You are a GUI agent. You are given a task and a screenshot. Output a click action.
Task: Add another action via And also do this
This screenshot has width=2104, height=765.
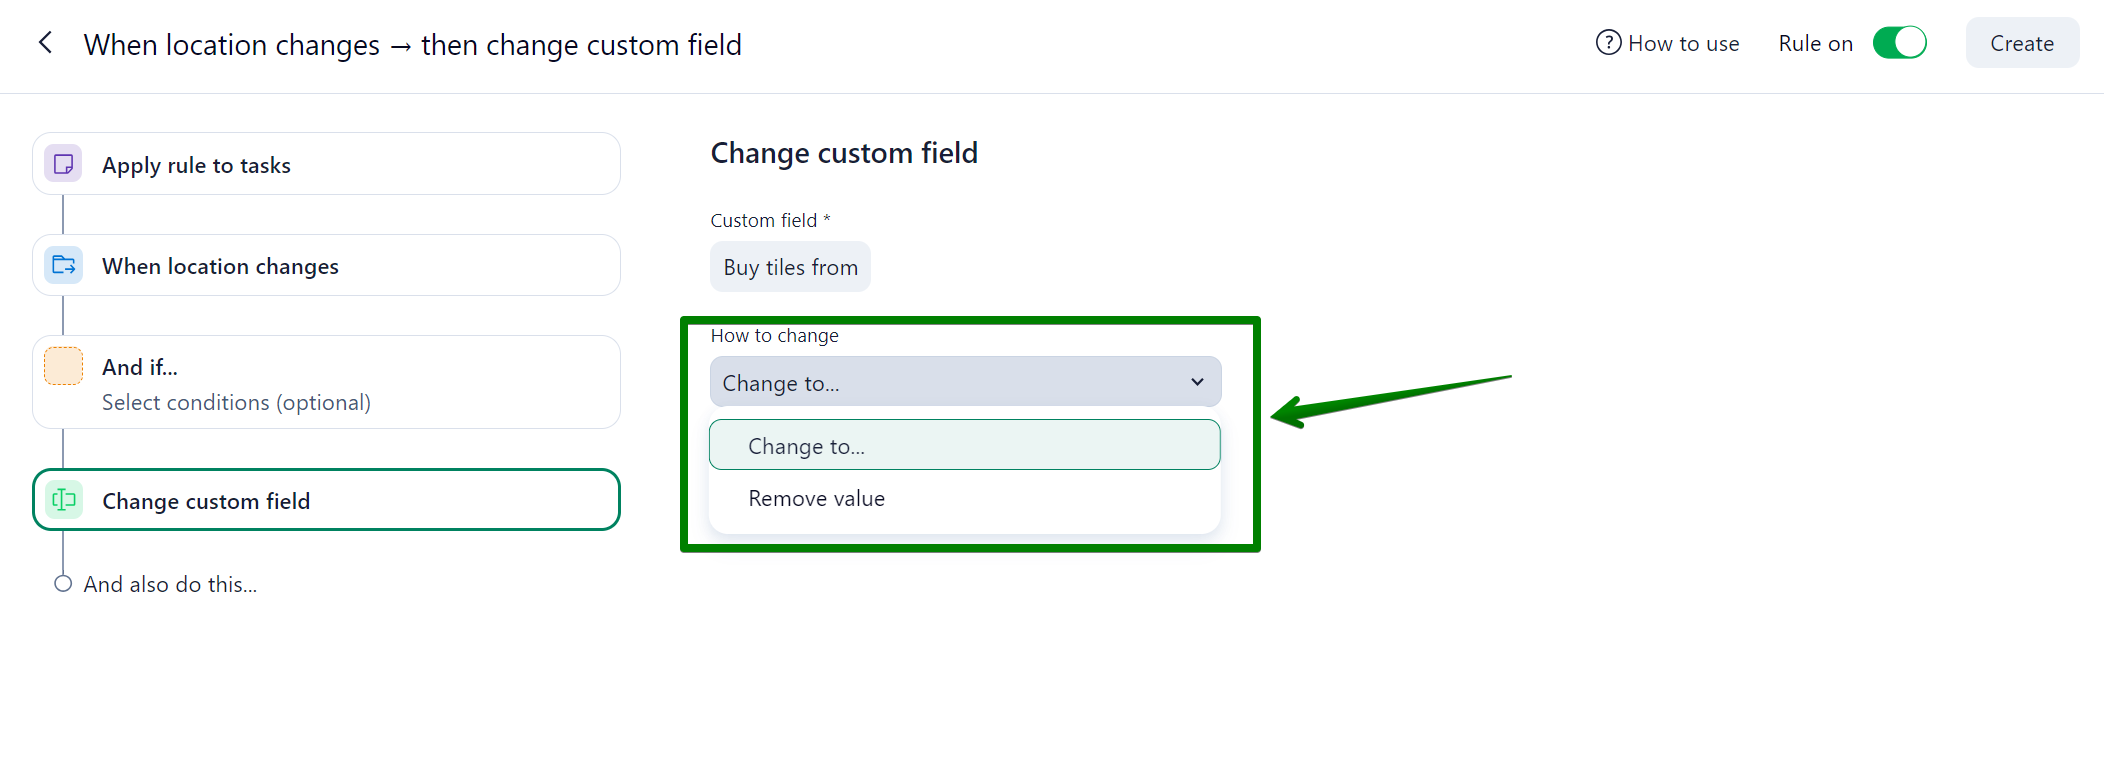click(x=171, y=584)
